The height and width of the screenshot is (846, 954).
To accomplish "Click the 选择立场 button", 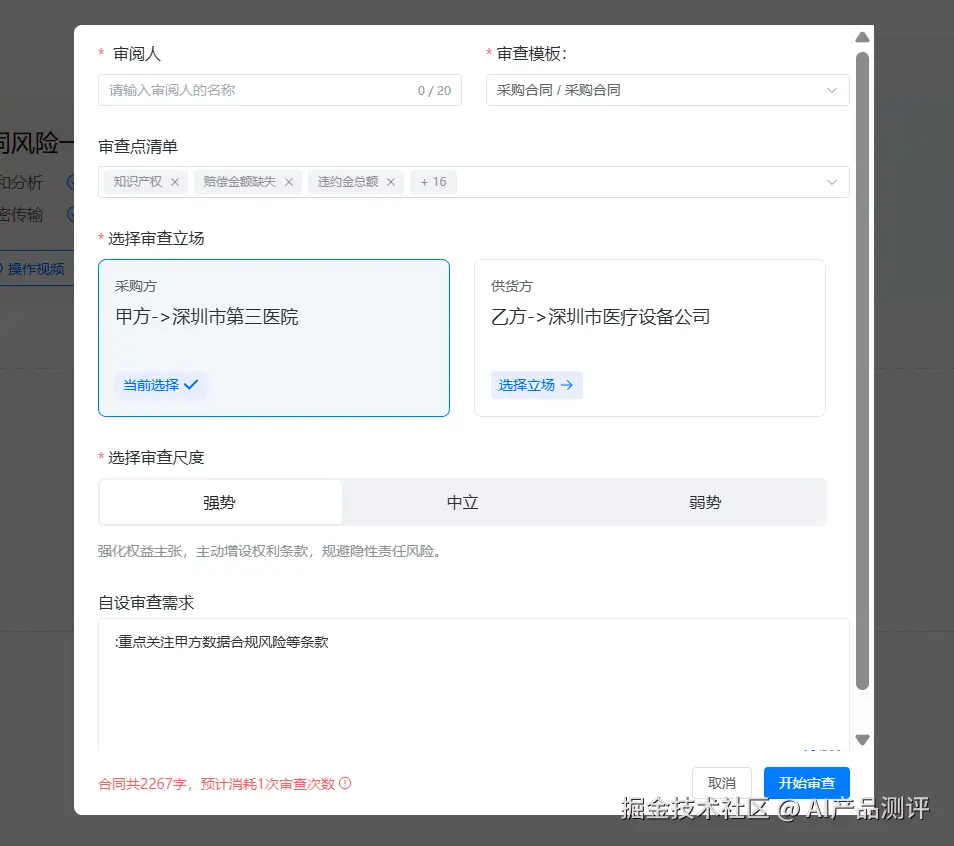I will 537,385.
